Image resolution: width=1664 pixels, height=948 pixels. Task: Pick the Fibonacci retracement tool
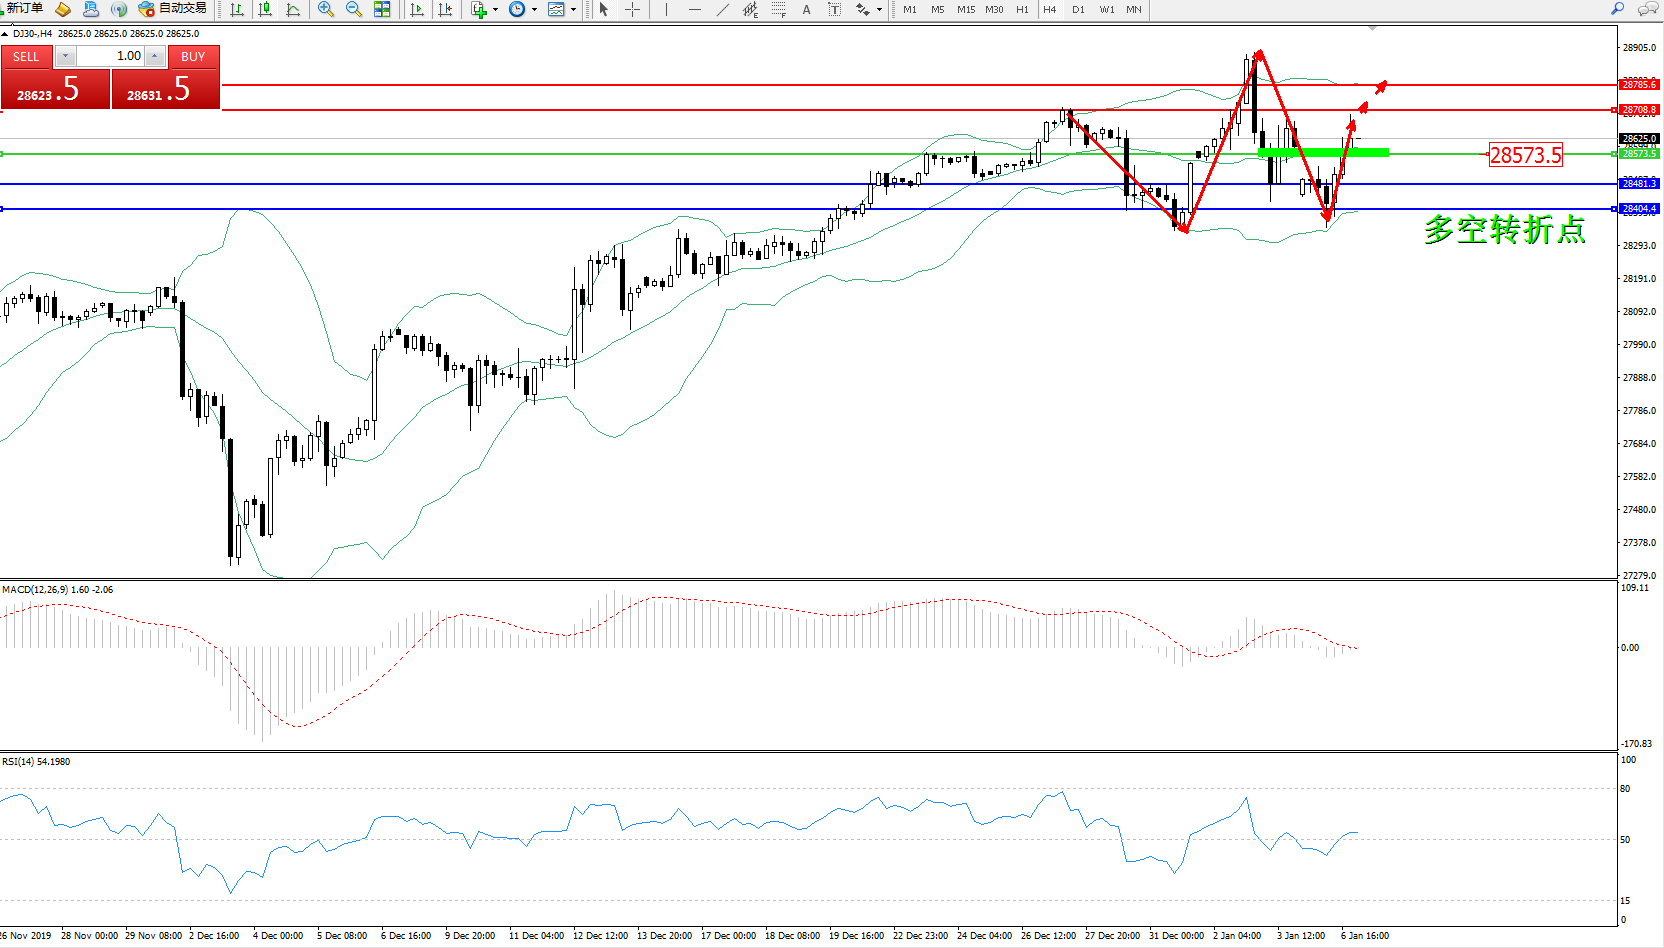coord(779,9)
